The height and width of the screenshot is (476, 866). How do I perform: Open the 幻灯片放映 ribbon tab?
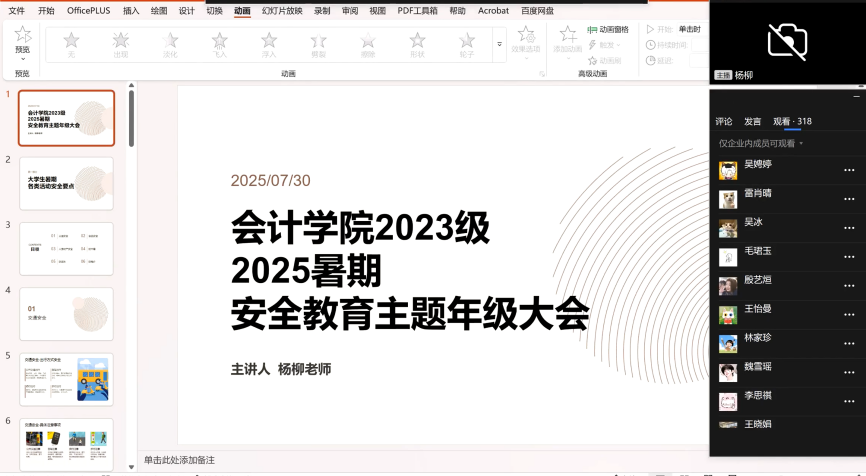(281, 10)
